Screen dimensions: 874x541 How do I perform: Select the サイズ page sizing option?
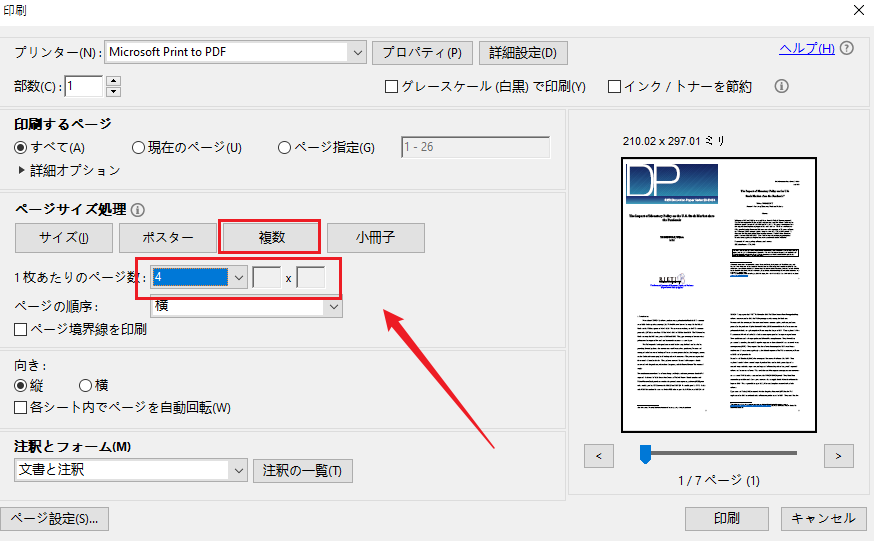click(x=64, y=238)
